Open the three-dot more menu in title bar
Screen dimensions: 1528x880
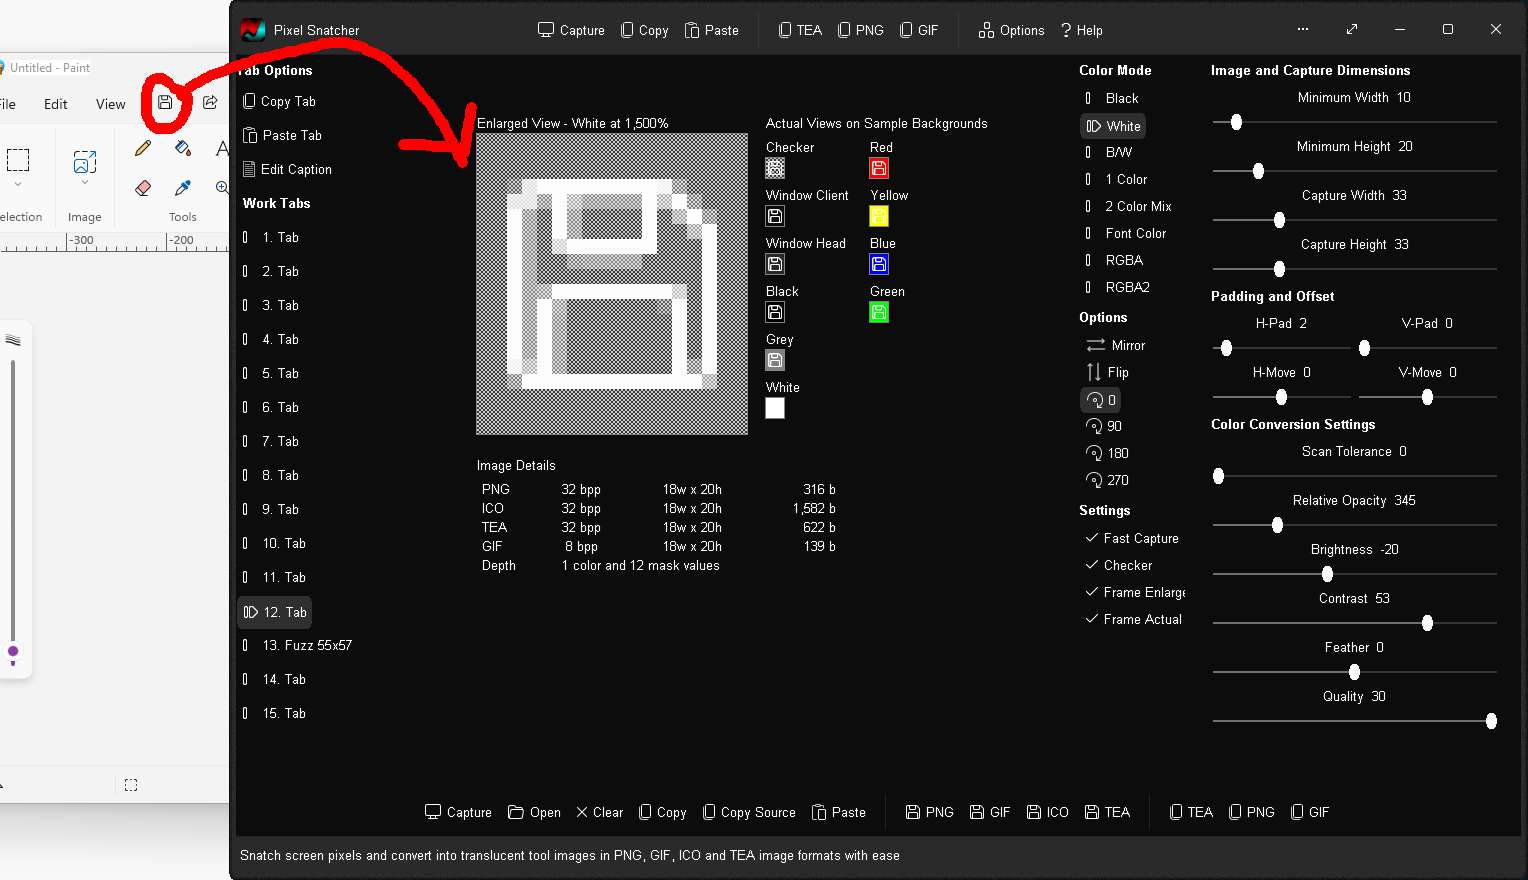point(1302,30)
